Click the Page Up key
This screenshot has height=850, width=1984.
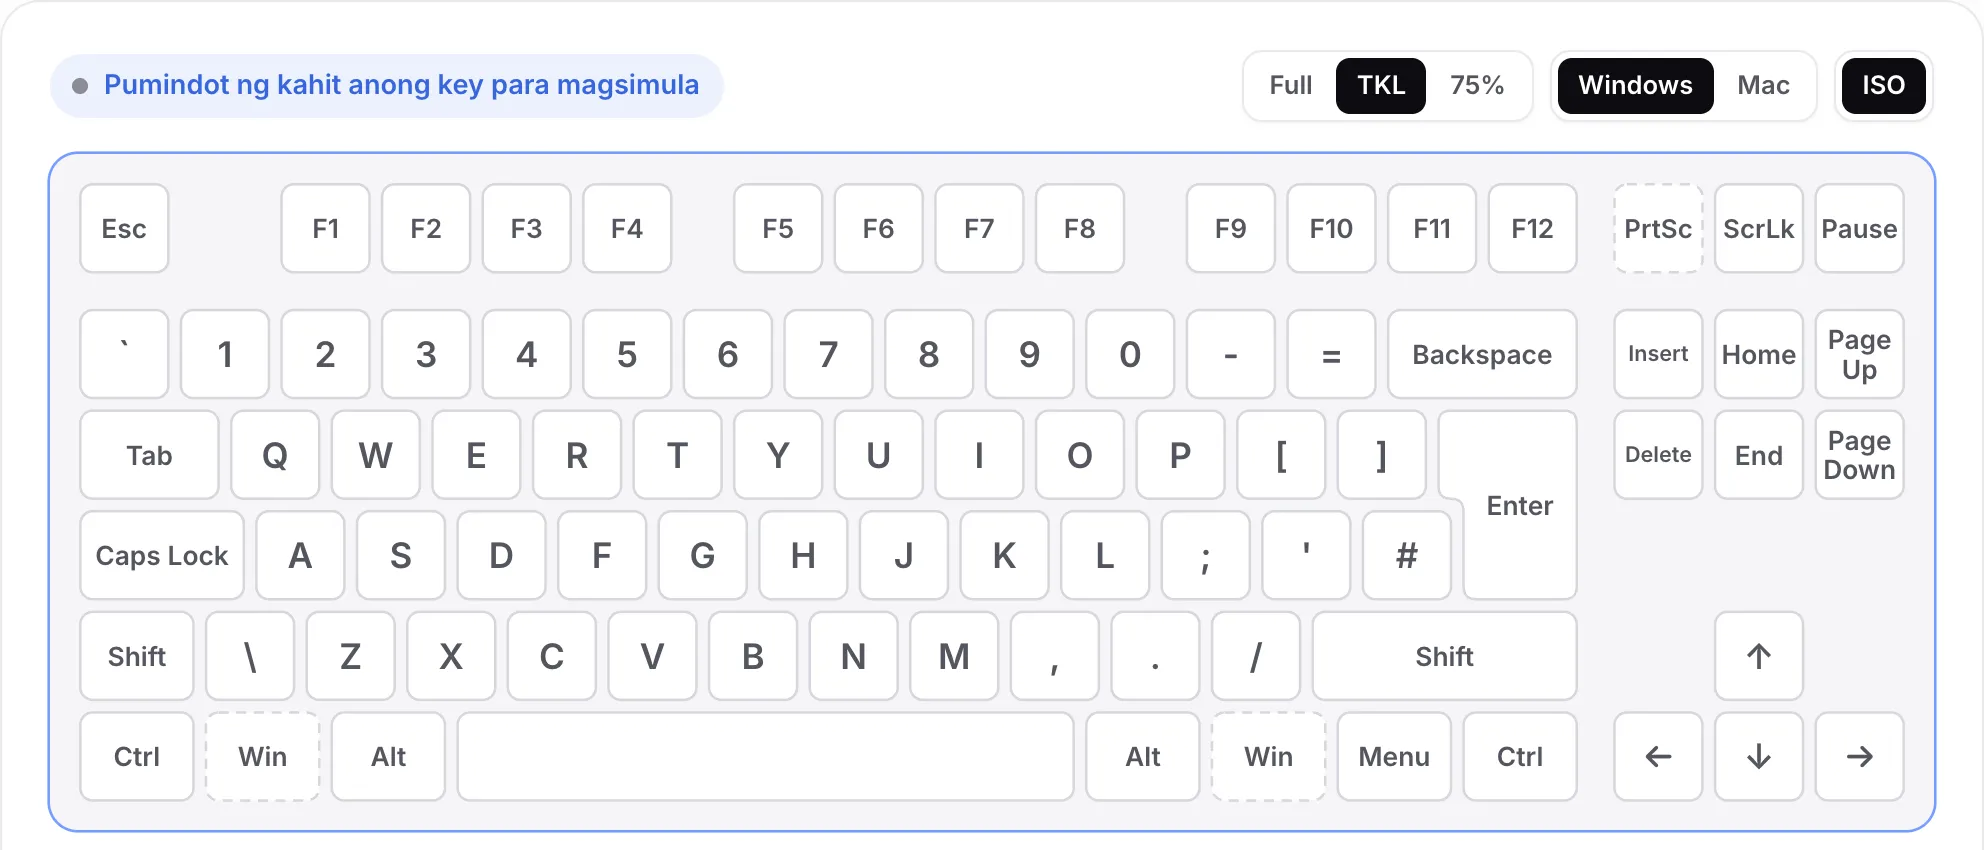click(x=1859, y=354)
